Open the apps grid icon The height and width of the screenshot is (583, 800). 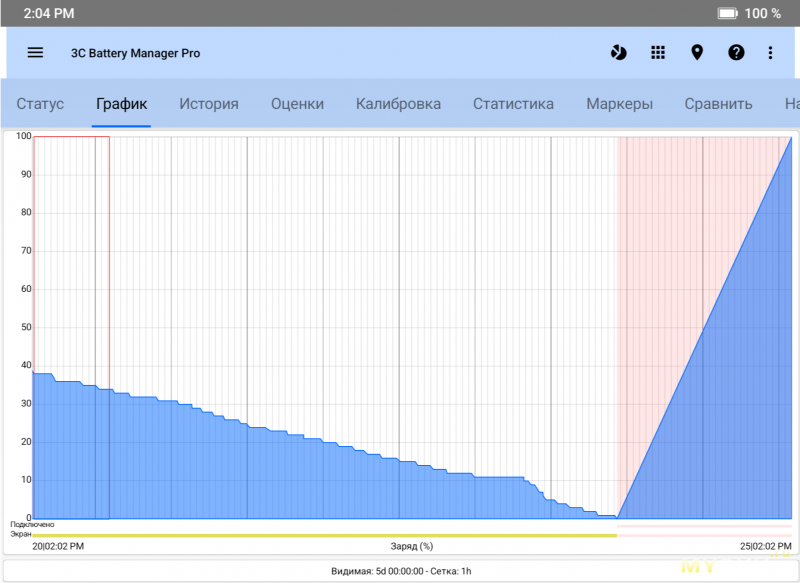coord(658,53)
